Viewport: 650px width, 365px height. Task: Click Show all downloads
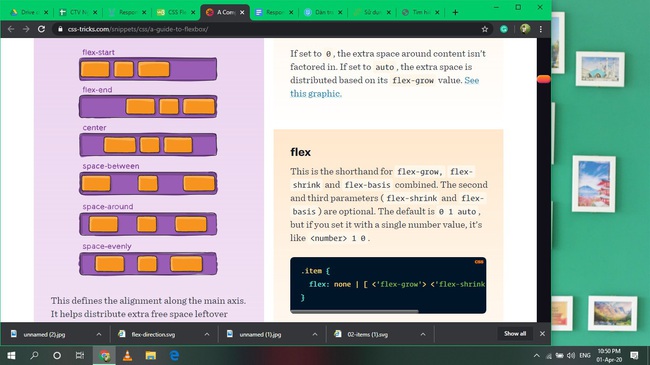point(515,333)
